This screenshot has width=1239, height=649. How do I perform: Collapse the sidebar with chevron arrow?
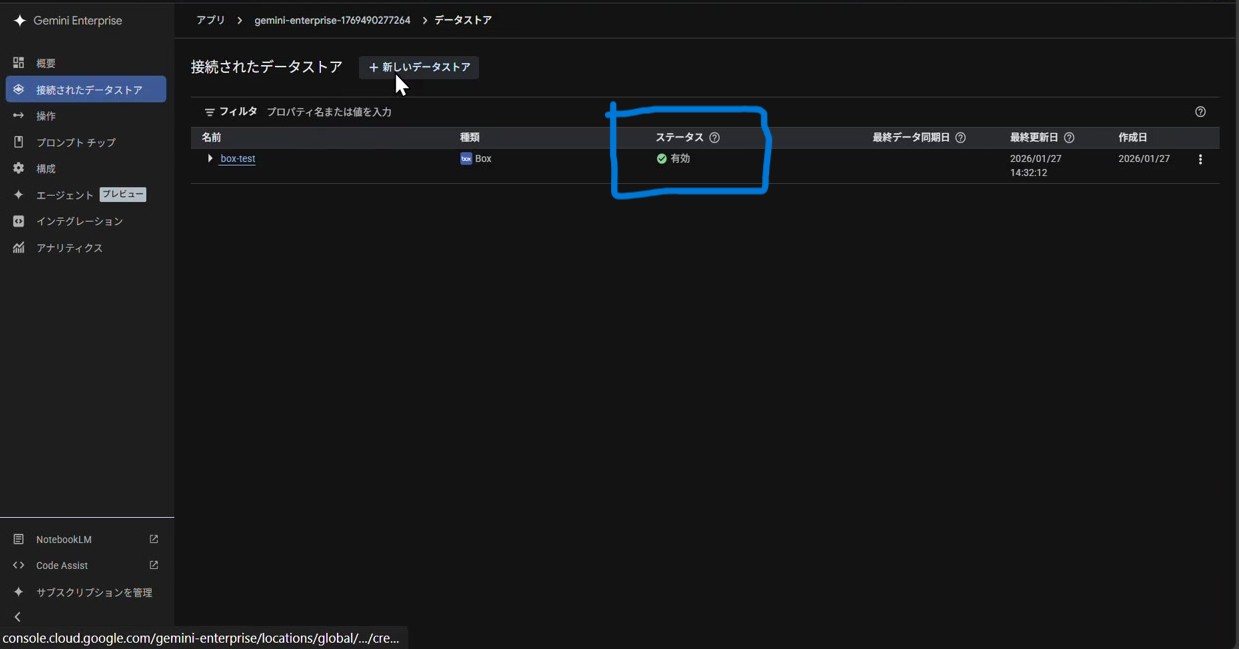pos(18,617)
